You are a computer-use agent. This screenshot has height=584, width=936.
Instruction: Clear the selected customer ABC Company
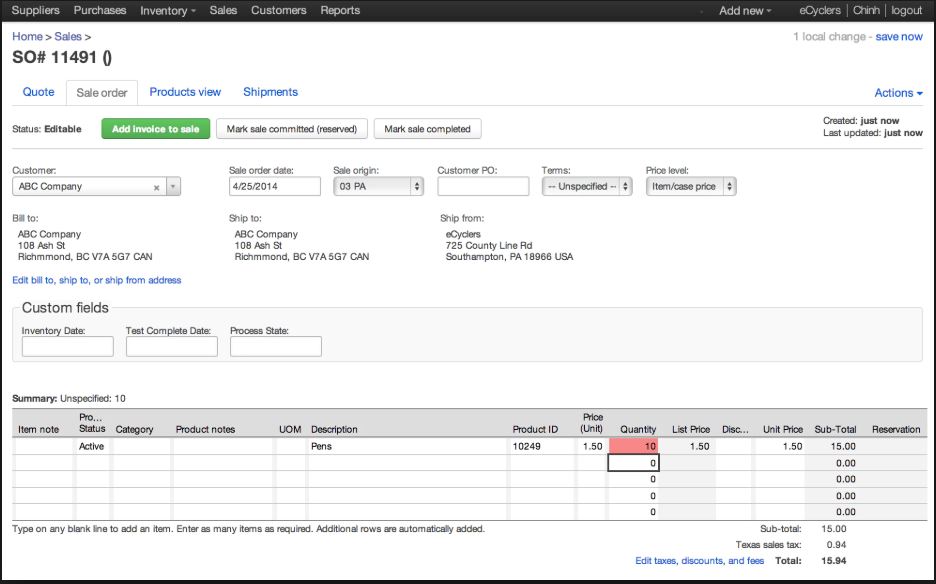(x=155, y=186)
